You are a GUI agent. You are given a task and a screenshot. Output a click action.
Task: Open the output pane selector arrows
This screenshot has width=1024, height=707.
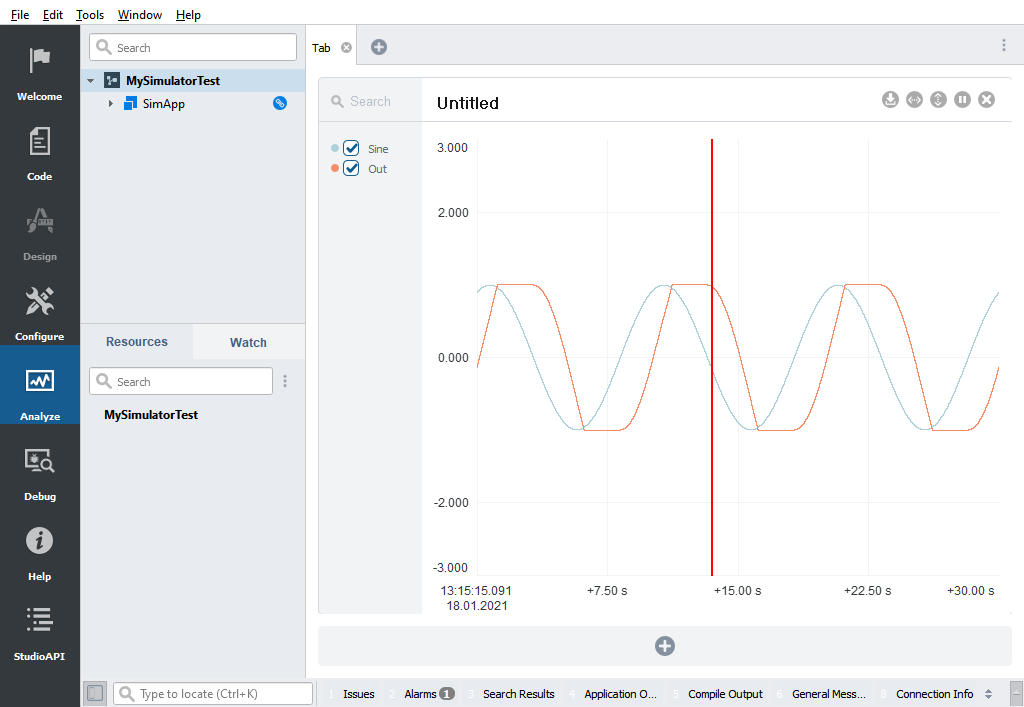[x=988, y=694]
